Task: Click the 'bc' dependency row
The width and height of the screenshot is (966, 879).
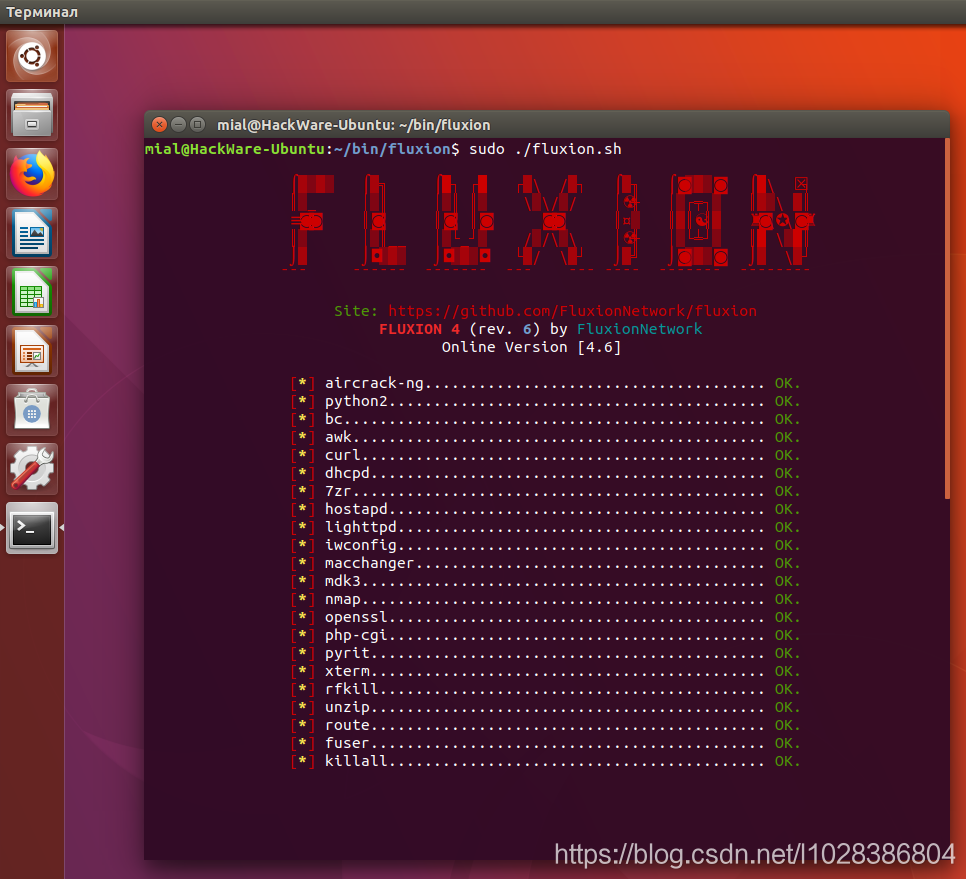Action: tap(546, 419)
